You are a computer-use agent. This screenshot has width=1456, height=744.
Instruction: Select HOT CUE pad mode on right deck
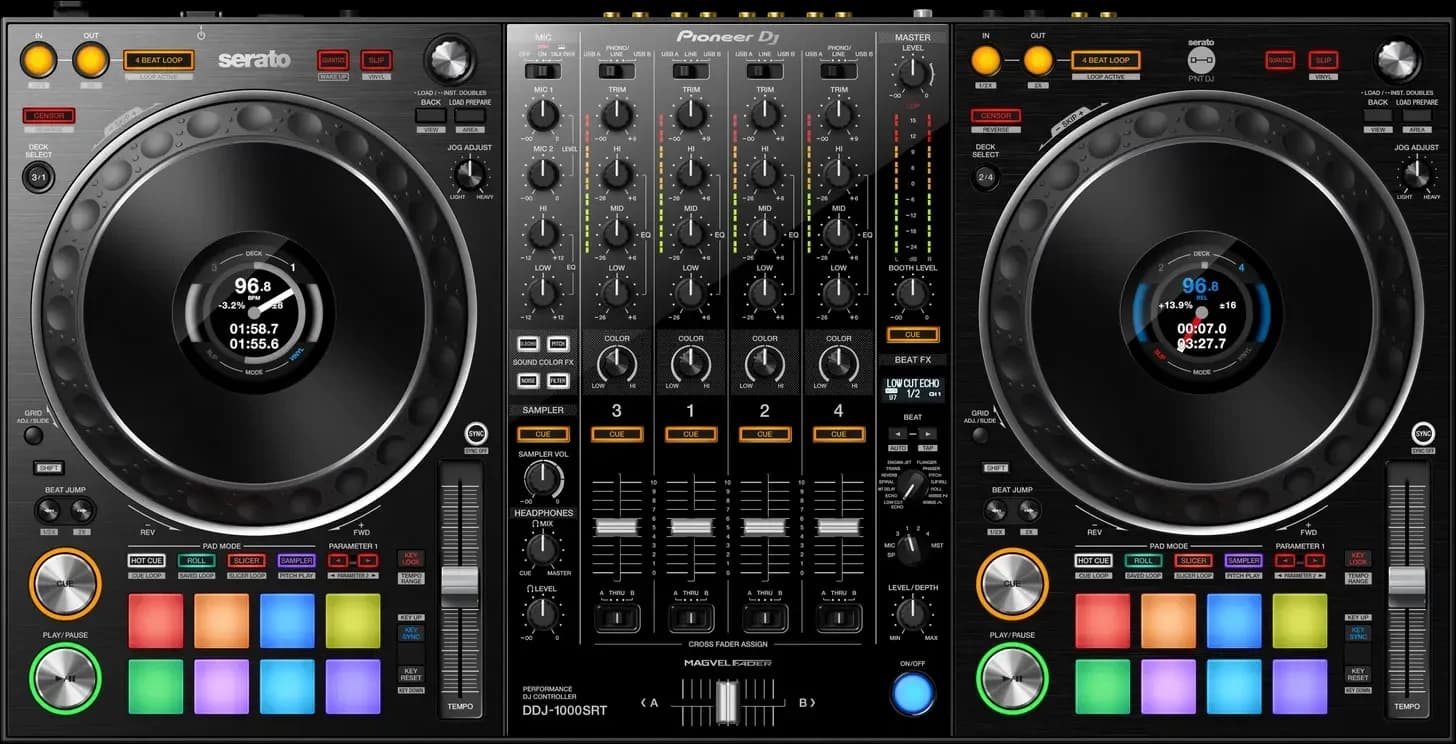tap(1094, 561)
